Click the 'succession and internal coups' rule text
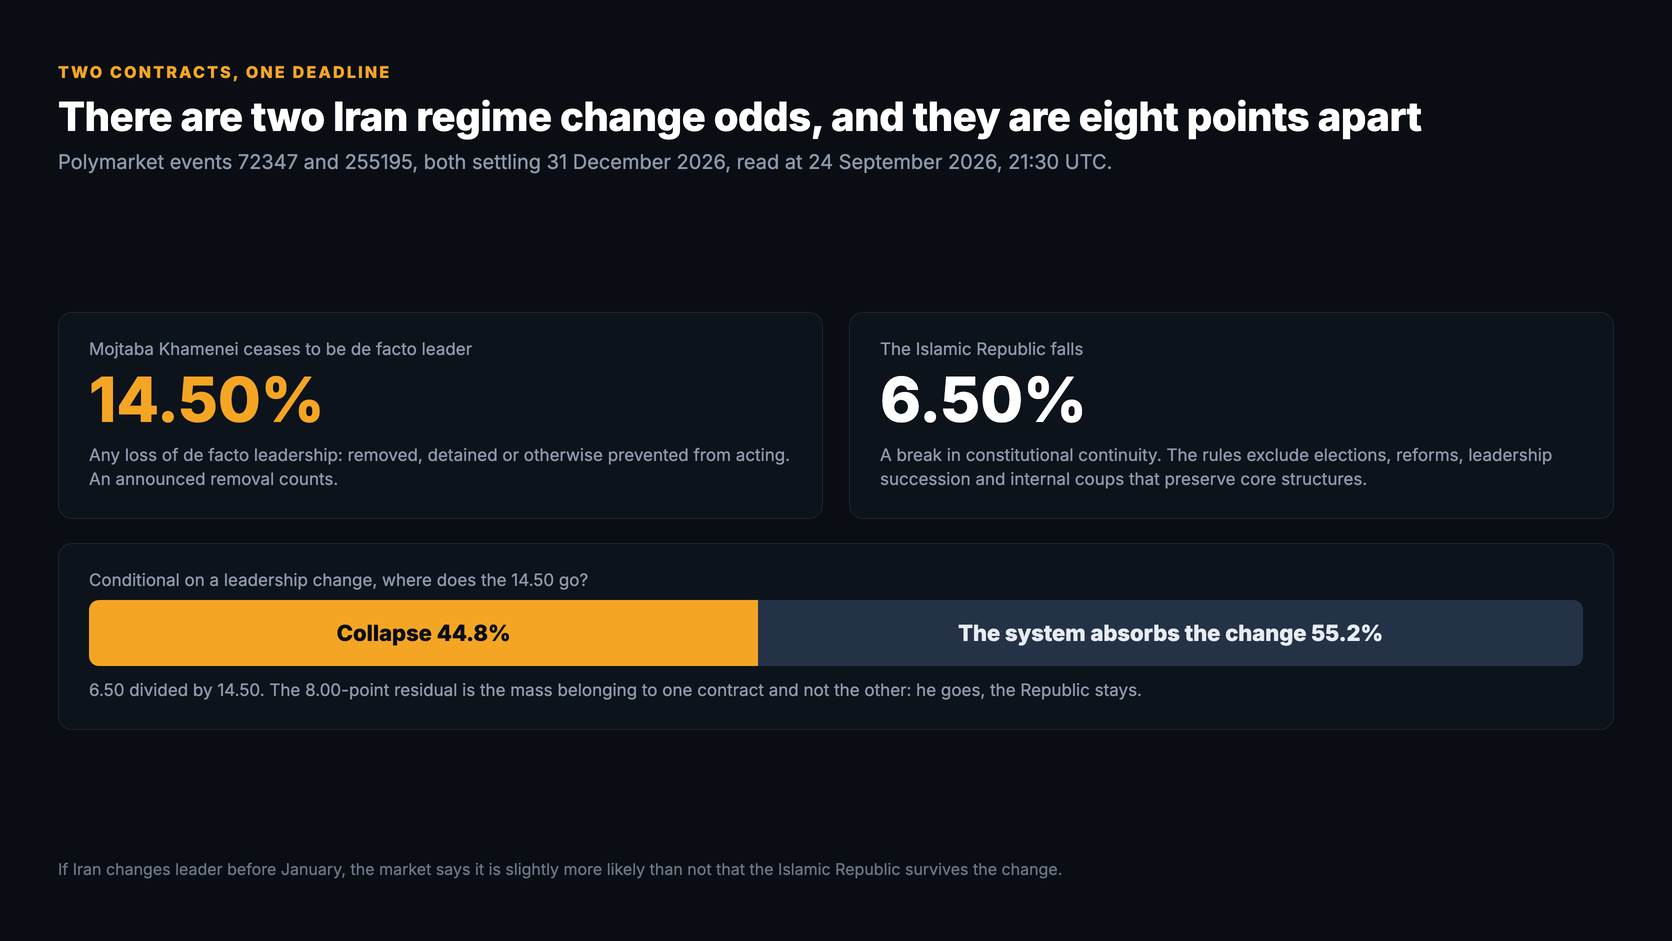Image resolution: width=1672 pixels, height=941 pixels. [1123, 479]
